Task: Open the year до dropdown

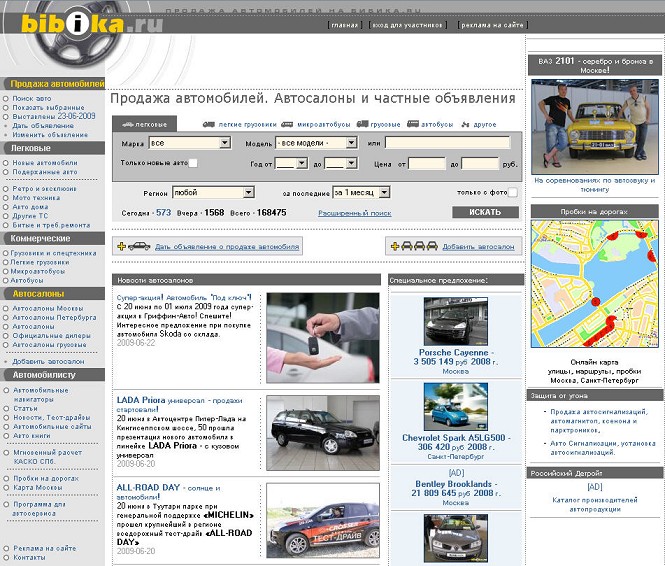Action: [341, 163]
